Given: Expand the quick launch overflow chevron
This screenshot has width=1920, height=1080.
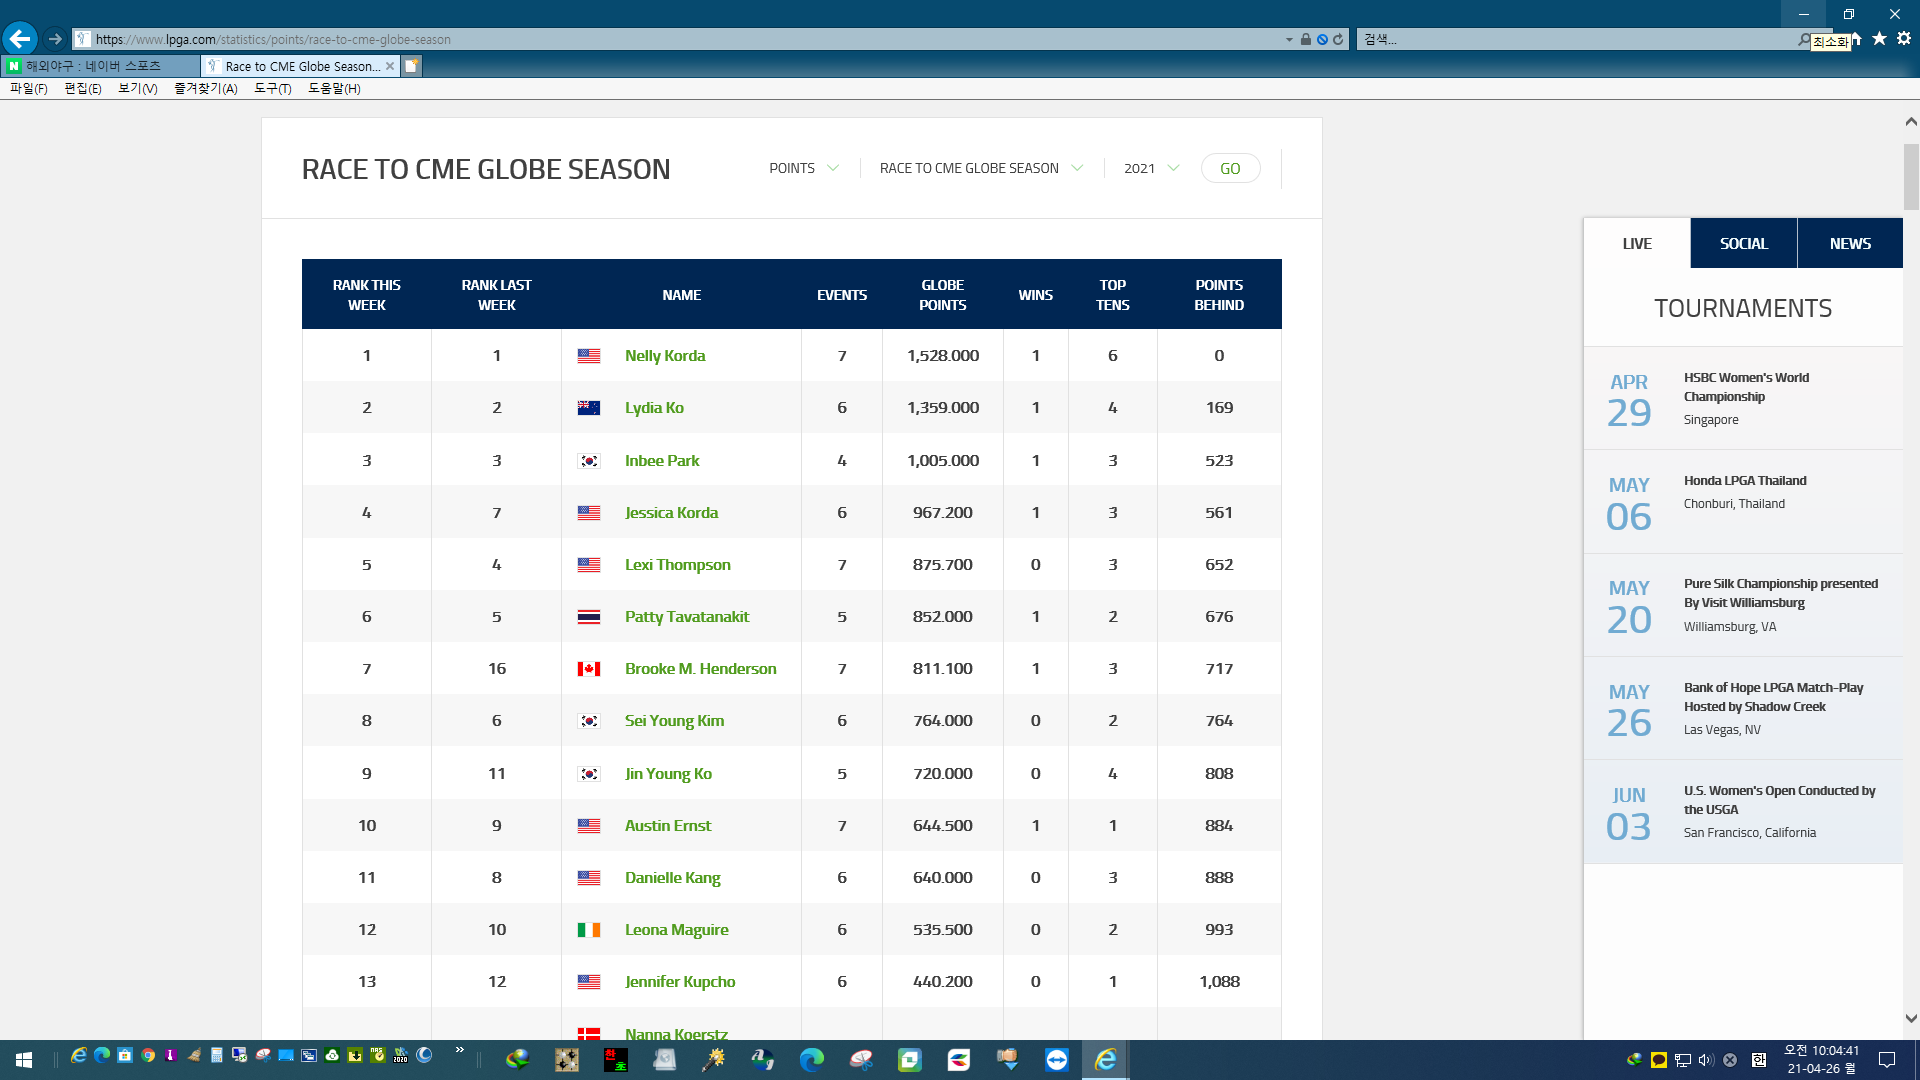Looking at the screenshot, I should [x=460, y=1050].
